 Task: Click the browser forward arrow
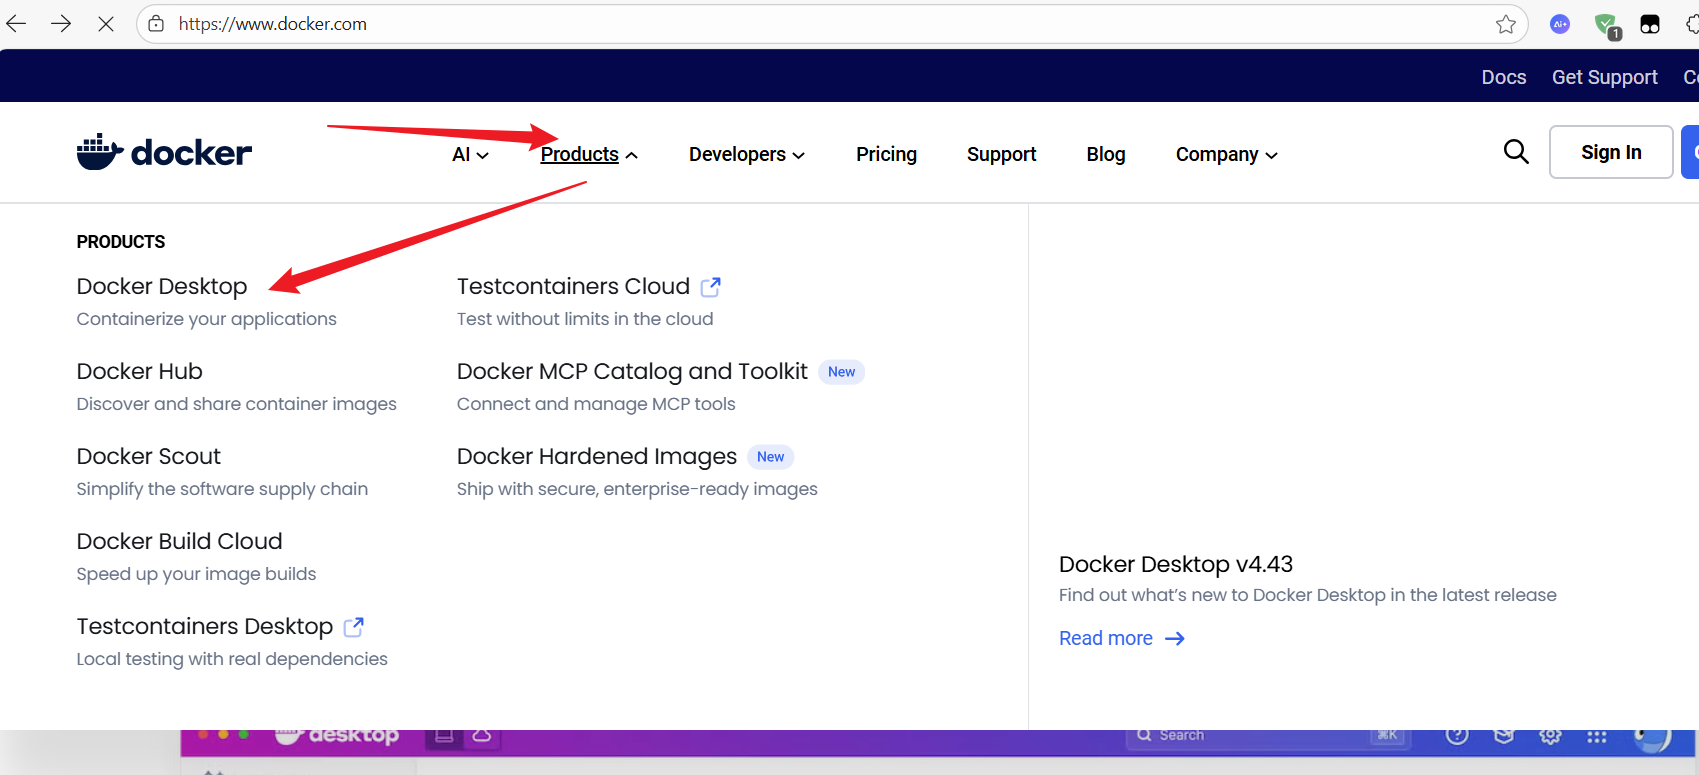(x=61, y=23)
